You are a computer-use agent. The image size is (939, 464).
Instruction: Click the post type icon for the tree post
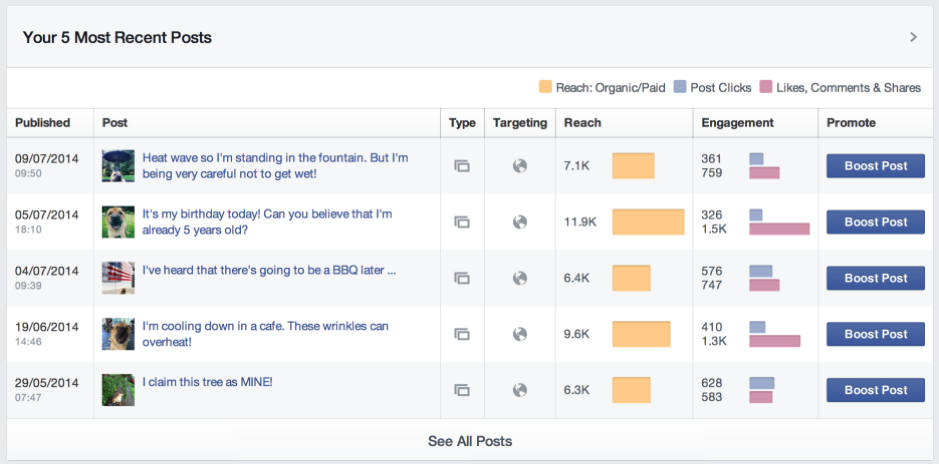[462, 390]
